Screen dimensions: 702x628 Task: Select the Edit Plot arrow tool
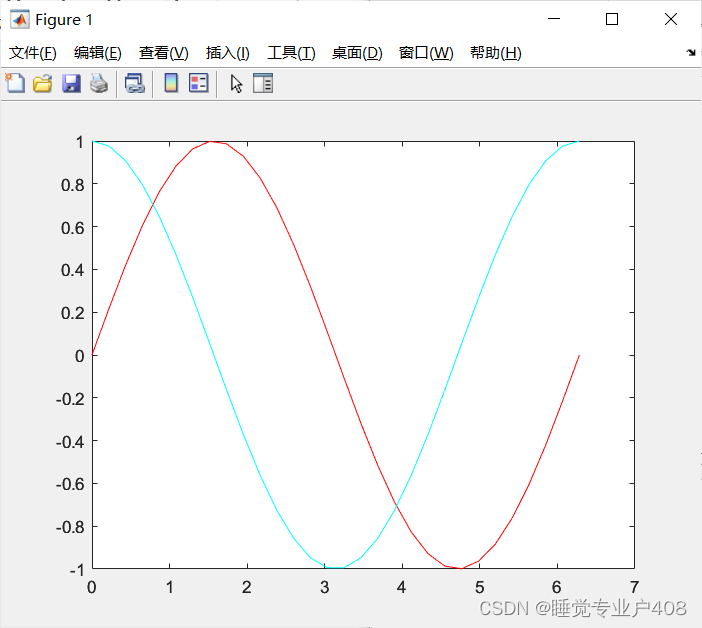point(236,84)
